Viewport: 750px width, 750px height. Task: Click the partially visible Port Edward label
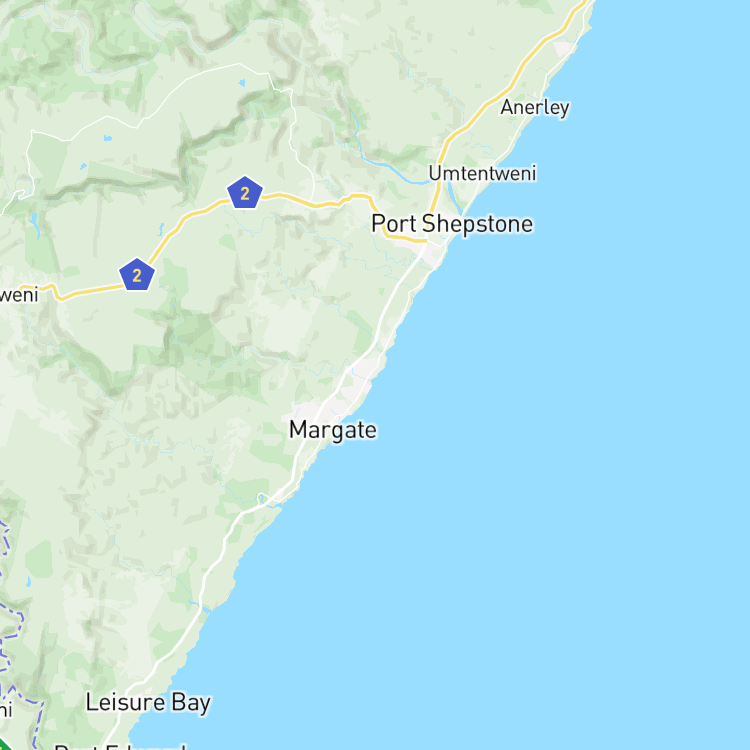point(120,747)
